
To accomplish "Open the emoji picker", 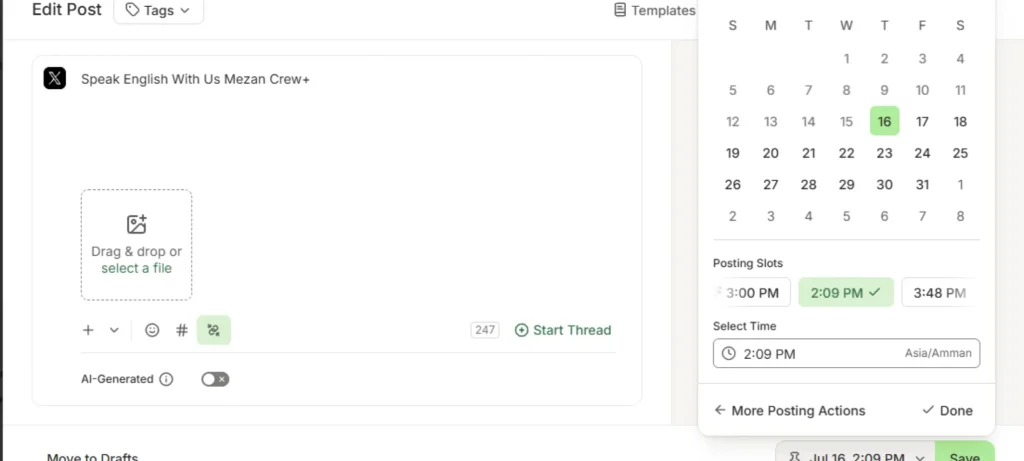I will (152, 330).
